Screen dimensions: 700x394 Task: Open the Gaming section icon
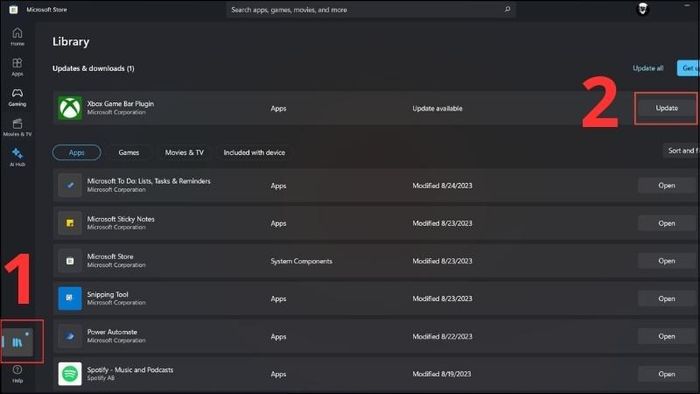pos(17,97)
